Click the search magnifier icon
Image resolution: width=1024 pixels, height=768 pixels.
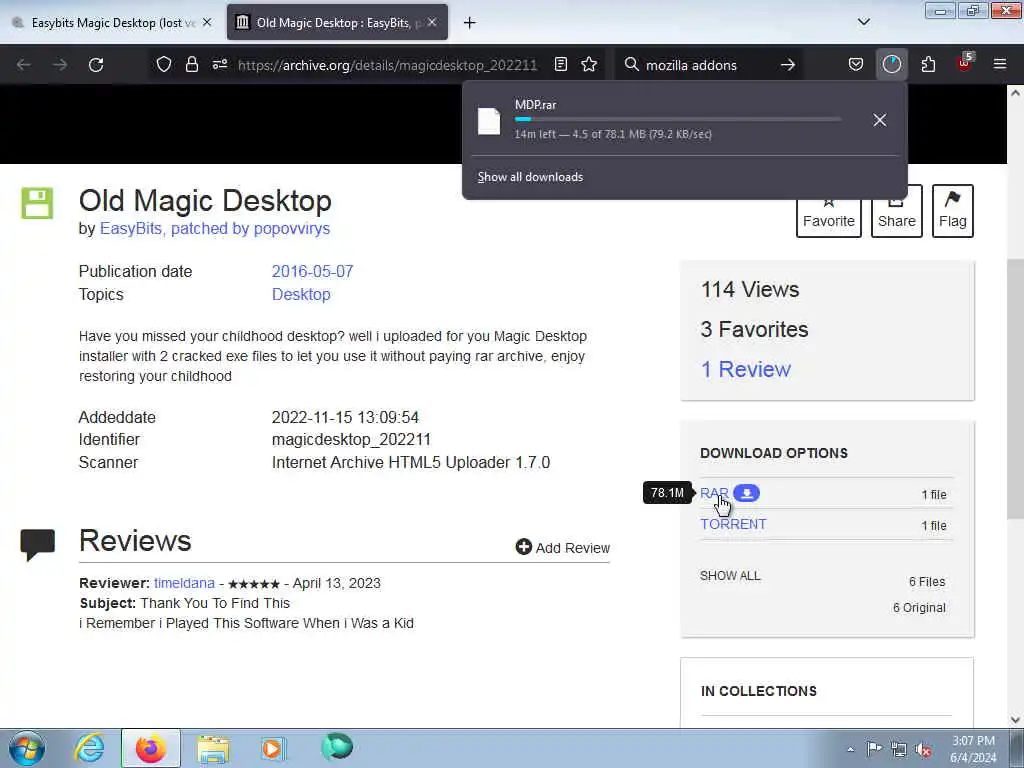[x=632, y=64]
